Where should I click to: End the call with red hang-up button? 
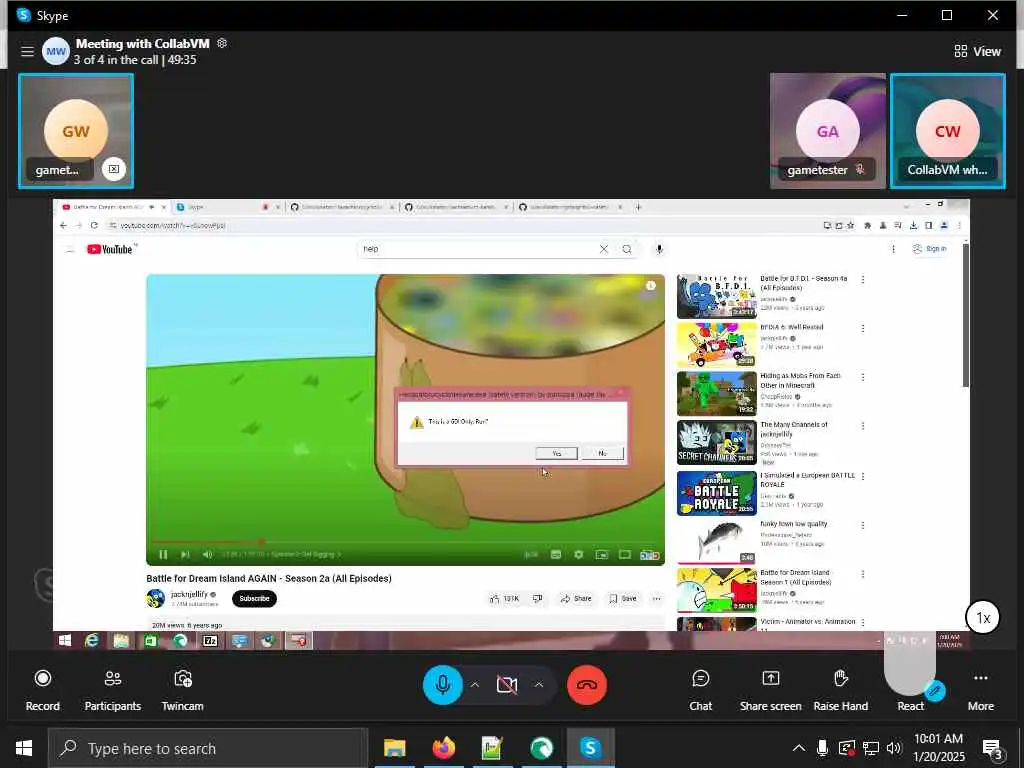pyautogui.click(x=586, y=684)
